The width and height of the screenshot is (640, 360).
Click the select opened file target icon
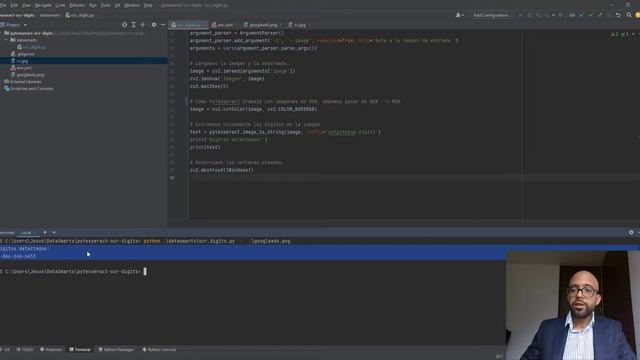pos(124,25)
